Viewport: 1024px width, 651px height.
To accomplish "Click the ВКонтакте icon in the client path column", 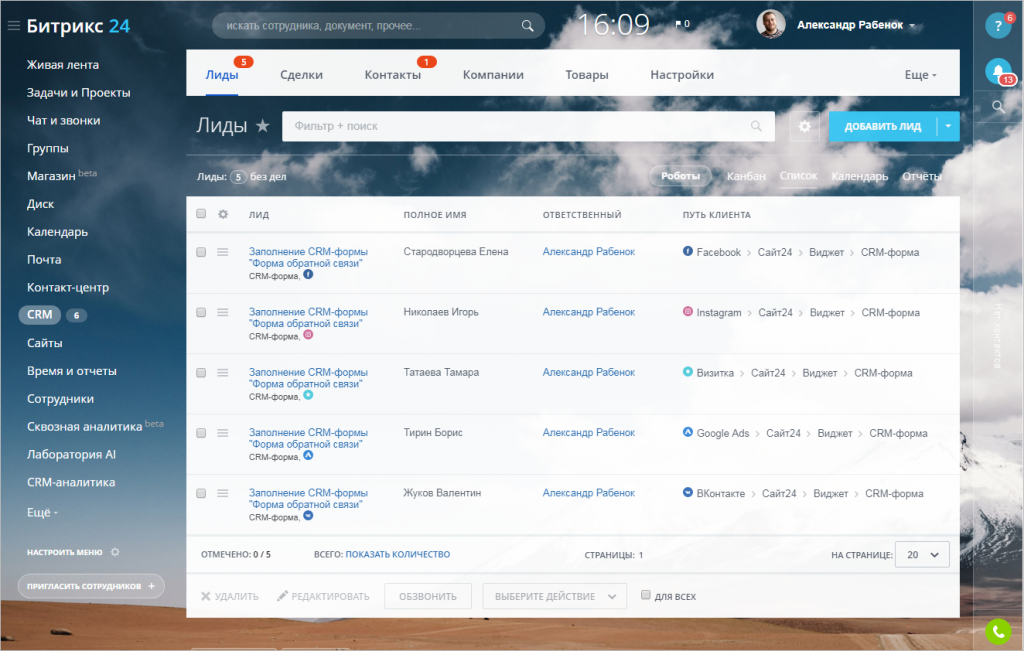I will pos(688,492).
